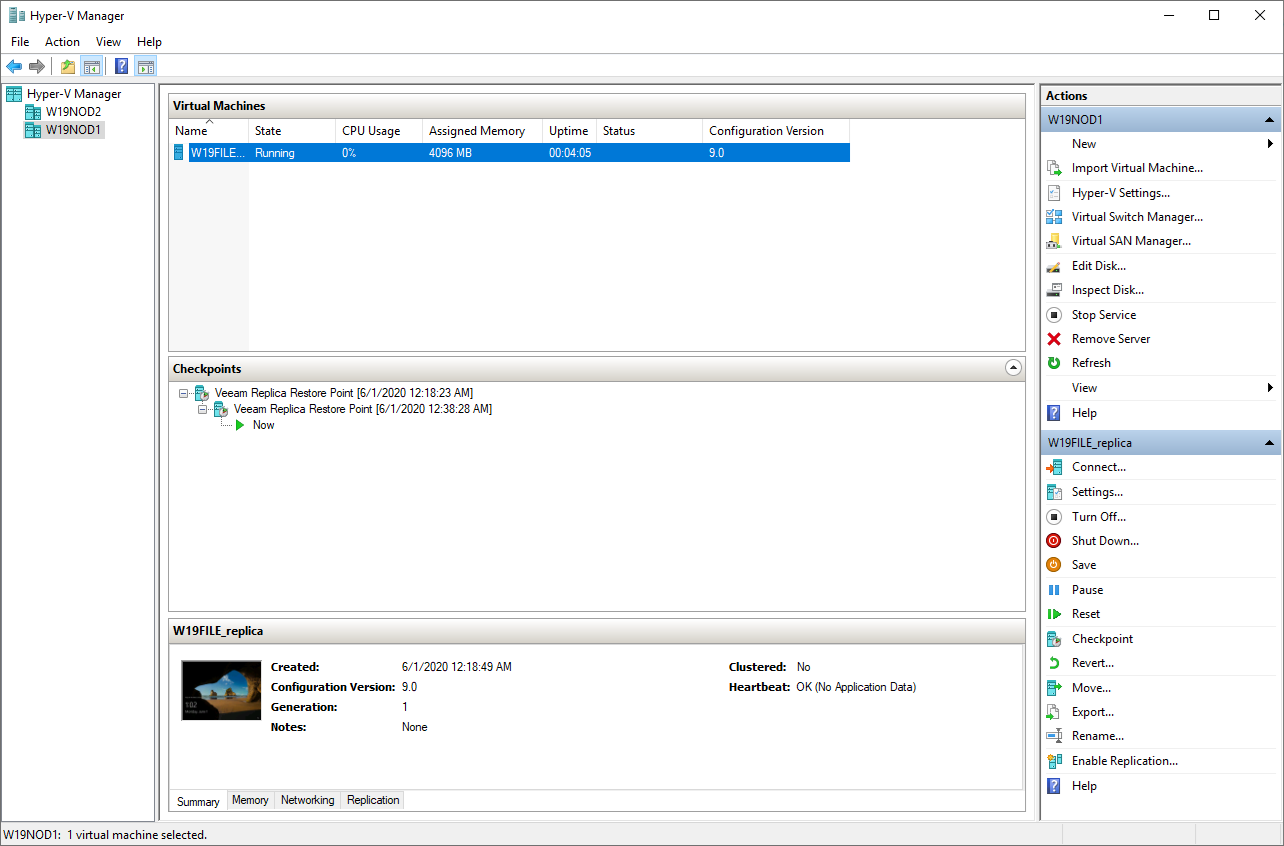Click the VM Settings icon
1284x846 pixels.
1053,492
